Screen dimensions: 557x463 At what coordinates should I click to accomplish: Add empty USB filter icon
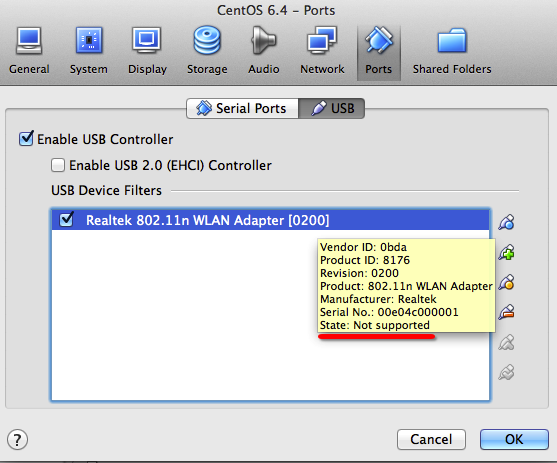pyautogui.click(x=506, y=222)
